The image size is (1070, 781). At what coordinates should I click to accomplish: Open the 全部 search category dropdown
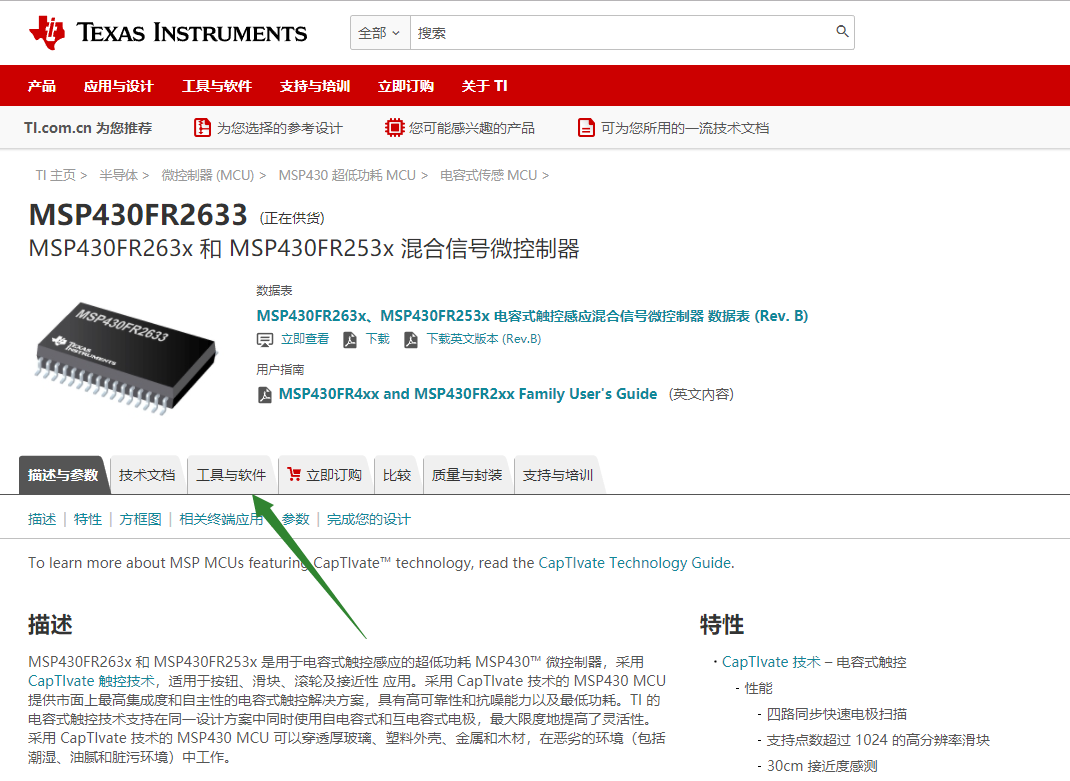point(379,33)
